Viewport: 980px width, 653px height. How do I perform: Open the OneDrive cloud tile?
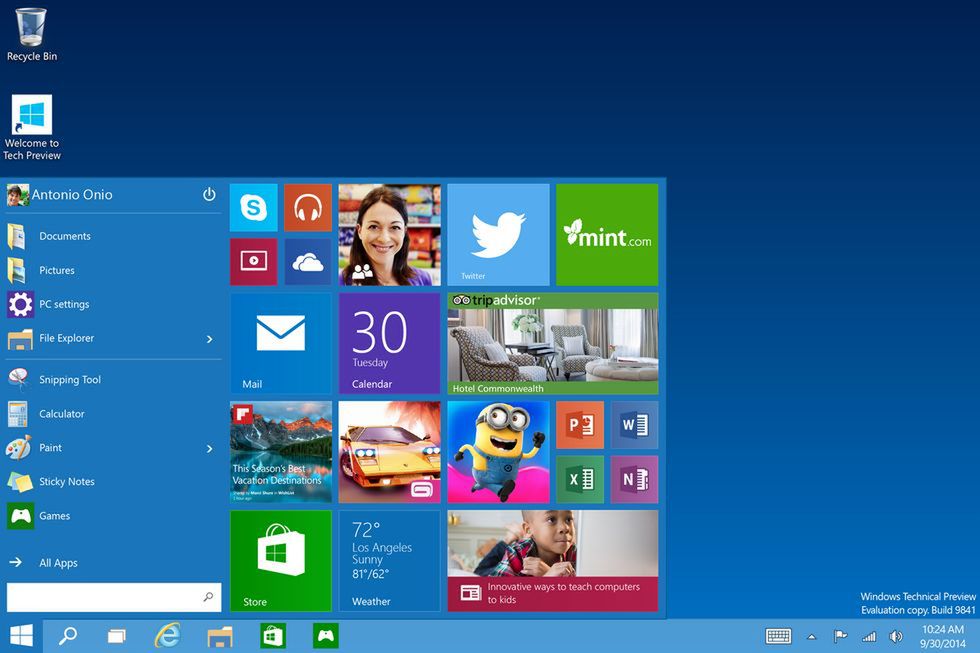tap(308, 260)
